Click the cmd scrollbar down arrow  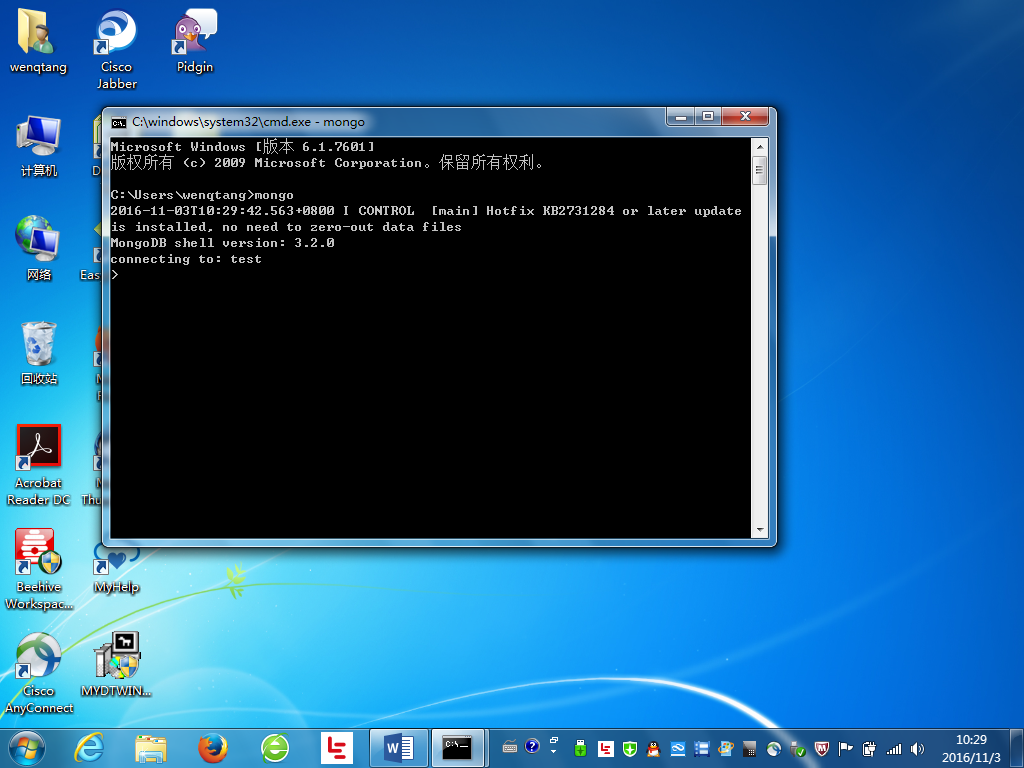pos(760,530)
